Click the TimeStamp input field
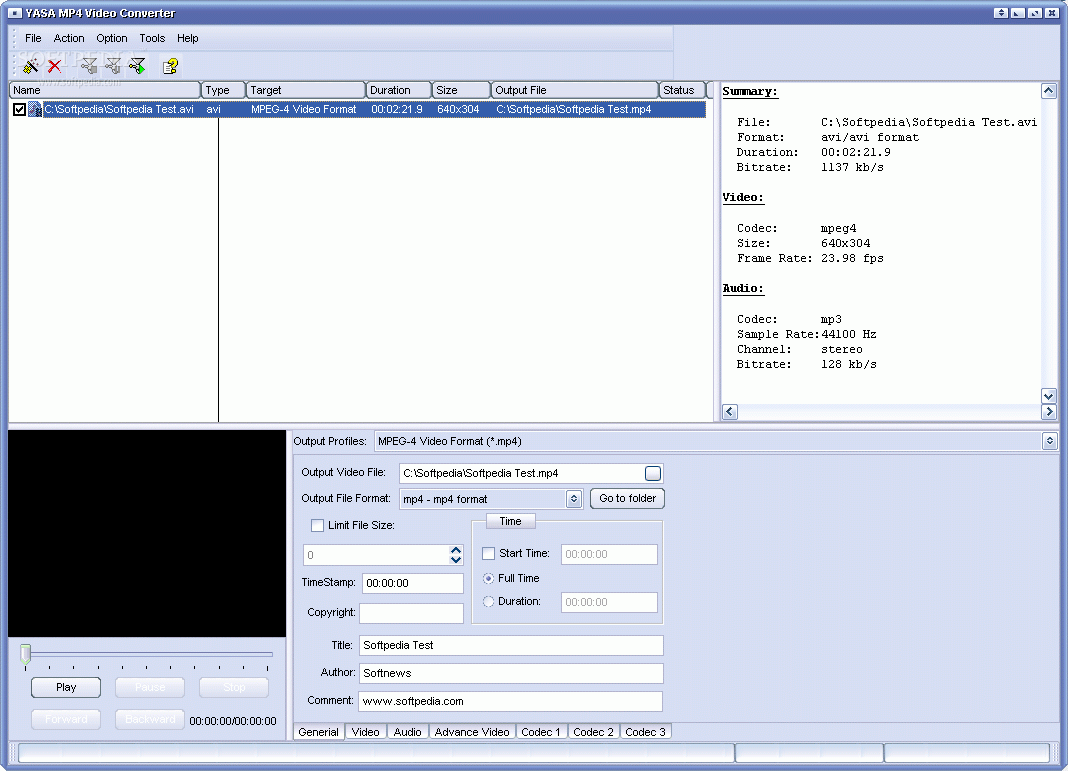 pos(413,583)
